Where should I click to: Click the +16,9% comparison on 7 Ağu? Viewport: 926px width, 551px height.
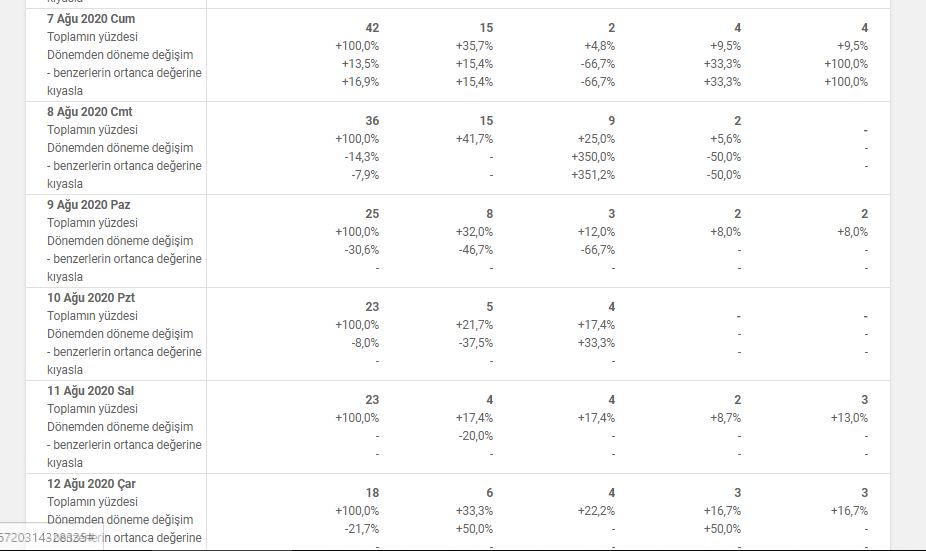(360, 81)
